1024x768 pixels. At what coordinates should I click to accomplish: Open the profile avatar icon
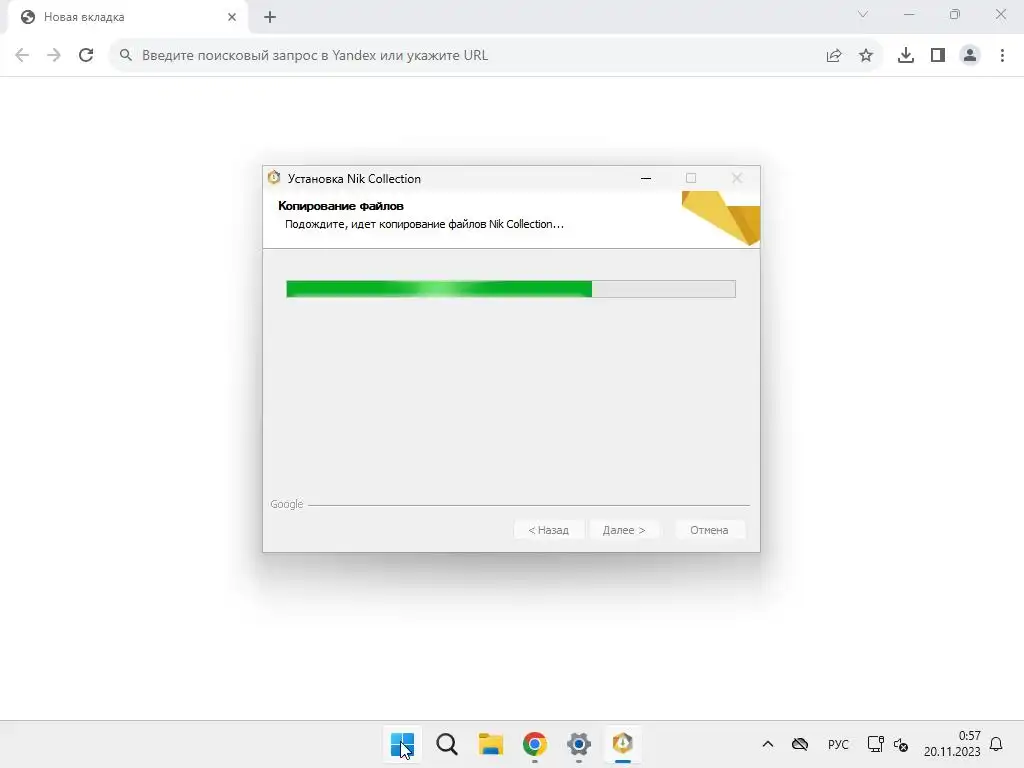coord(970,56)
